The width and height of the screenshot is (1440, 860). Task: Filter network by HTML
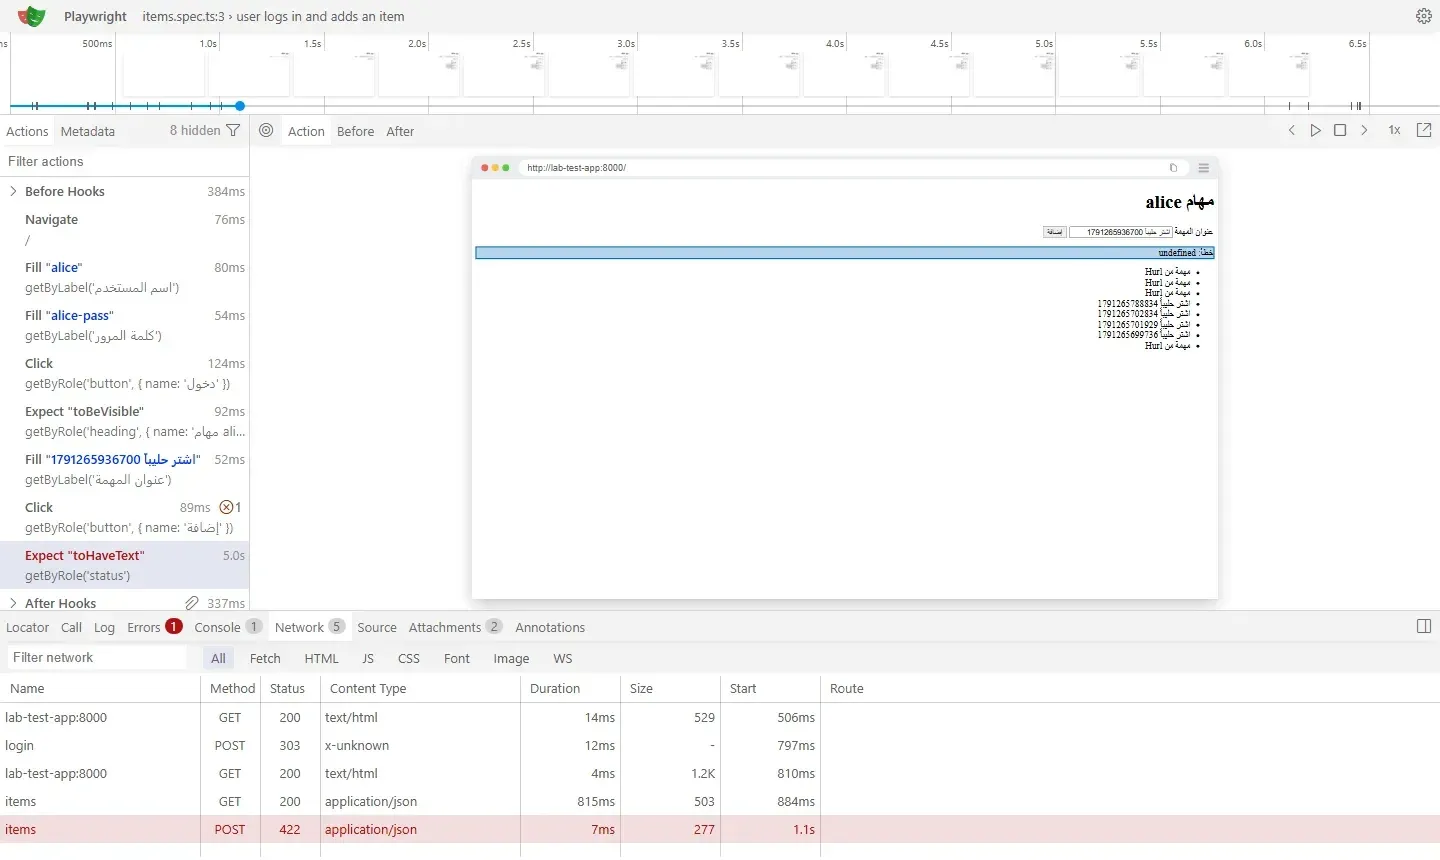(322, 658)
